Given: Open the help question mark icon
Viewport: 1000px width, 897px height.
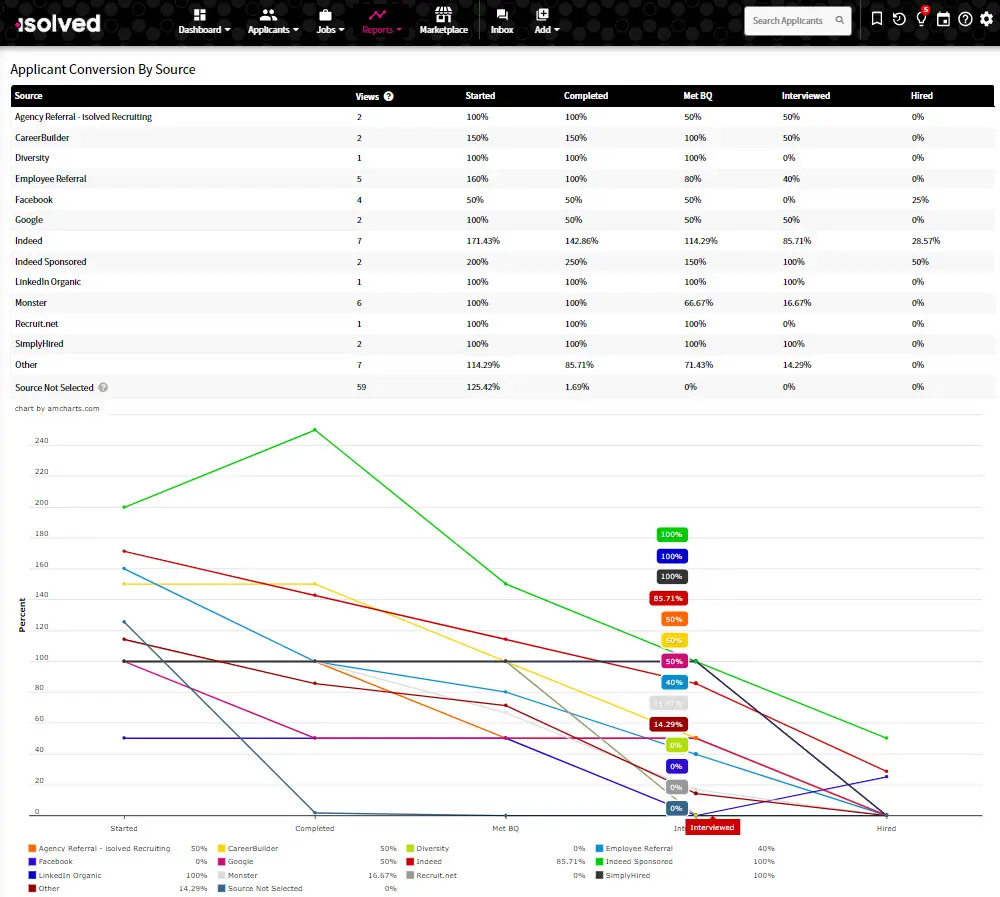Looking at the screenshot, I should (x=966, y=19).
